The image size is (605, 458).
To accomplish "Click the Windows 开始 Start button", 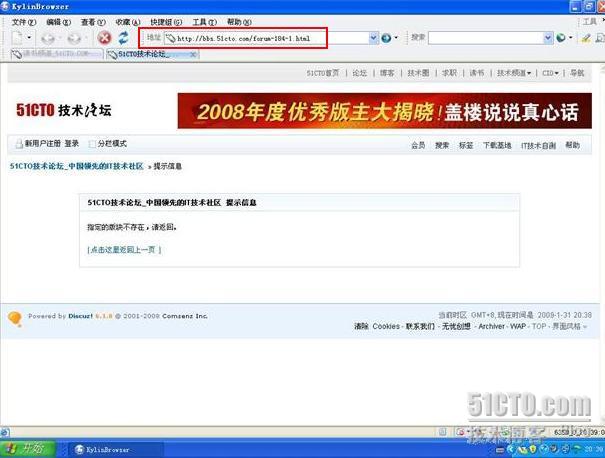I will (x=28, y=449).
